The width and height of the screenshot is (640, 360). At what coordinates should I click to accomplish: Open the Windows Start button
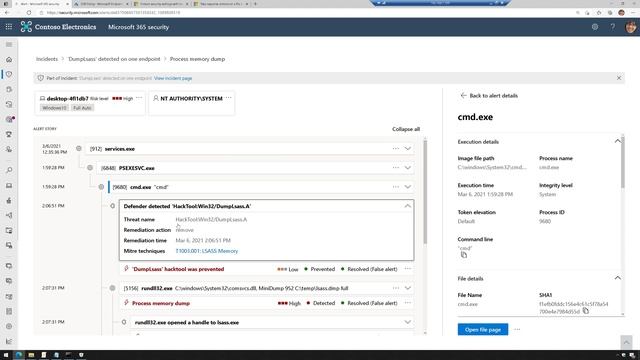click(x=6, y=355)
